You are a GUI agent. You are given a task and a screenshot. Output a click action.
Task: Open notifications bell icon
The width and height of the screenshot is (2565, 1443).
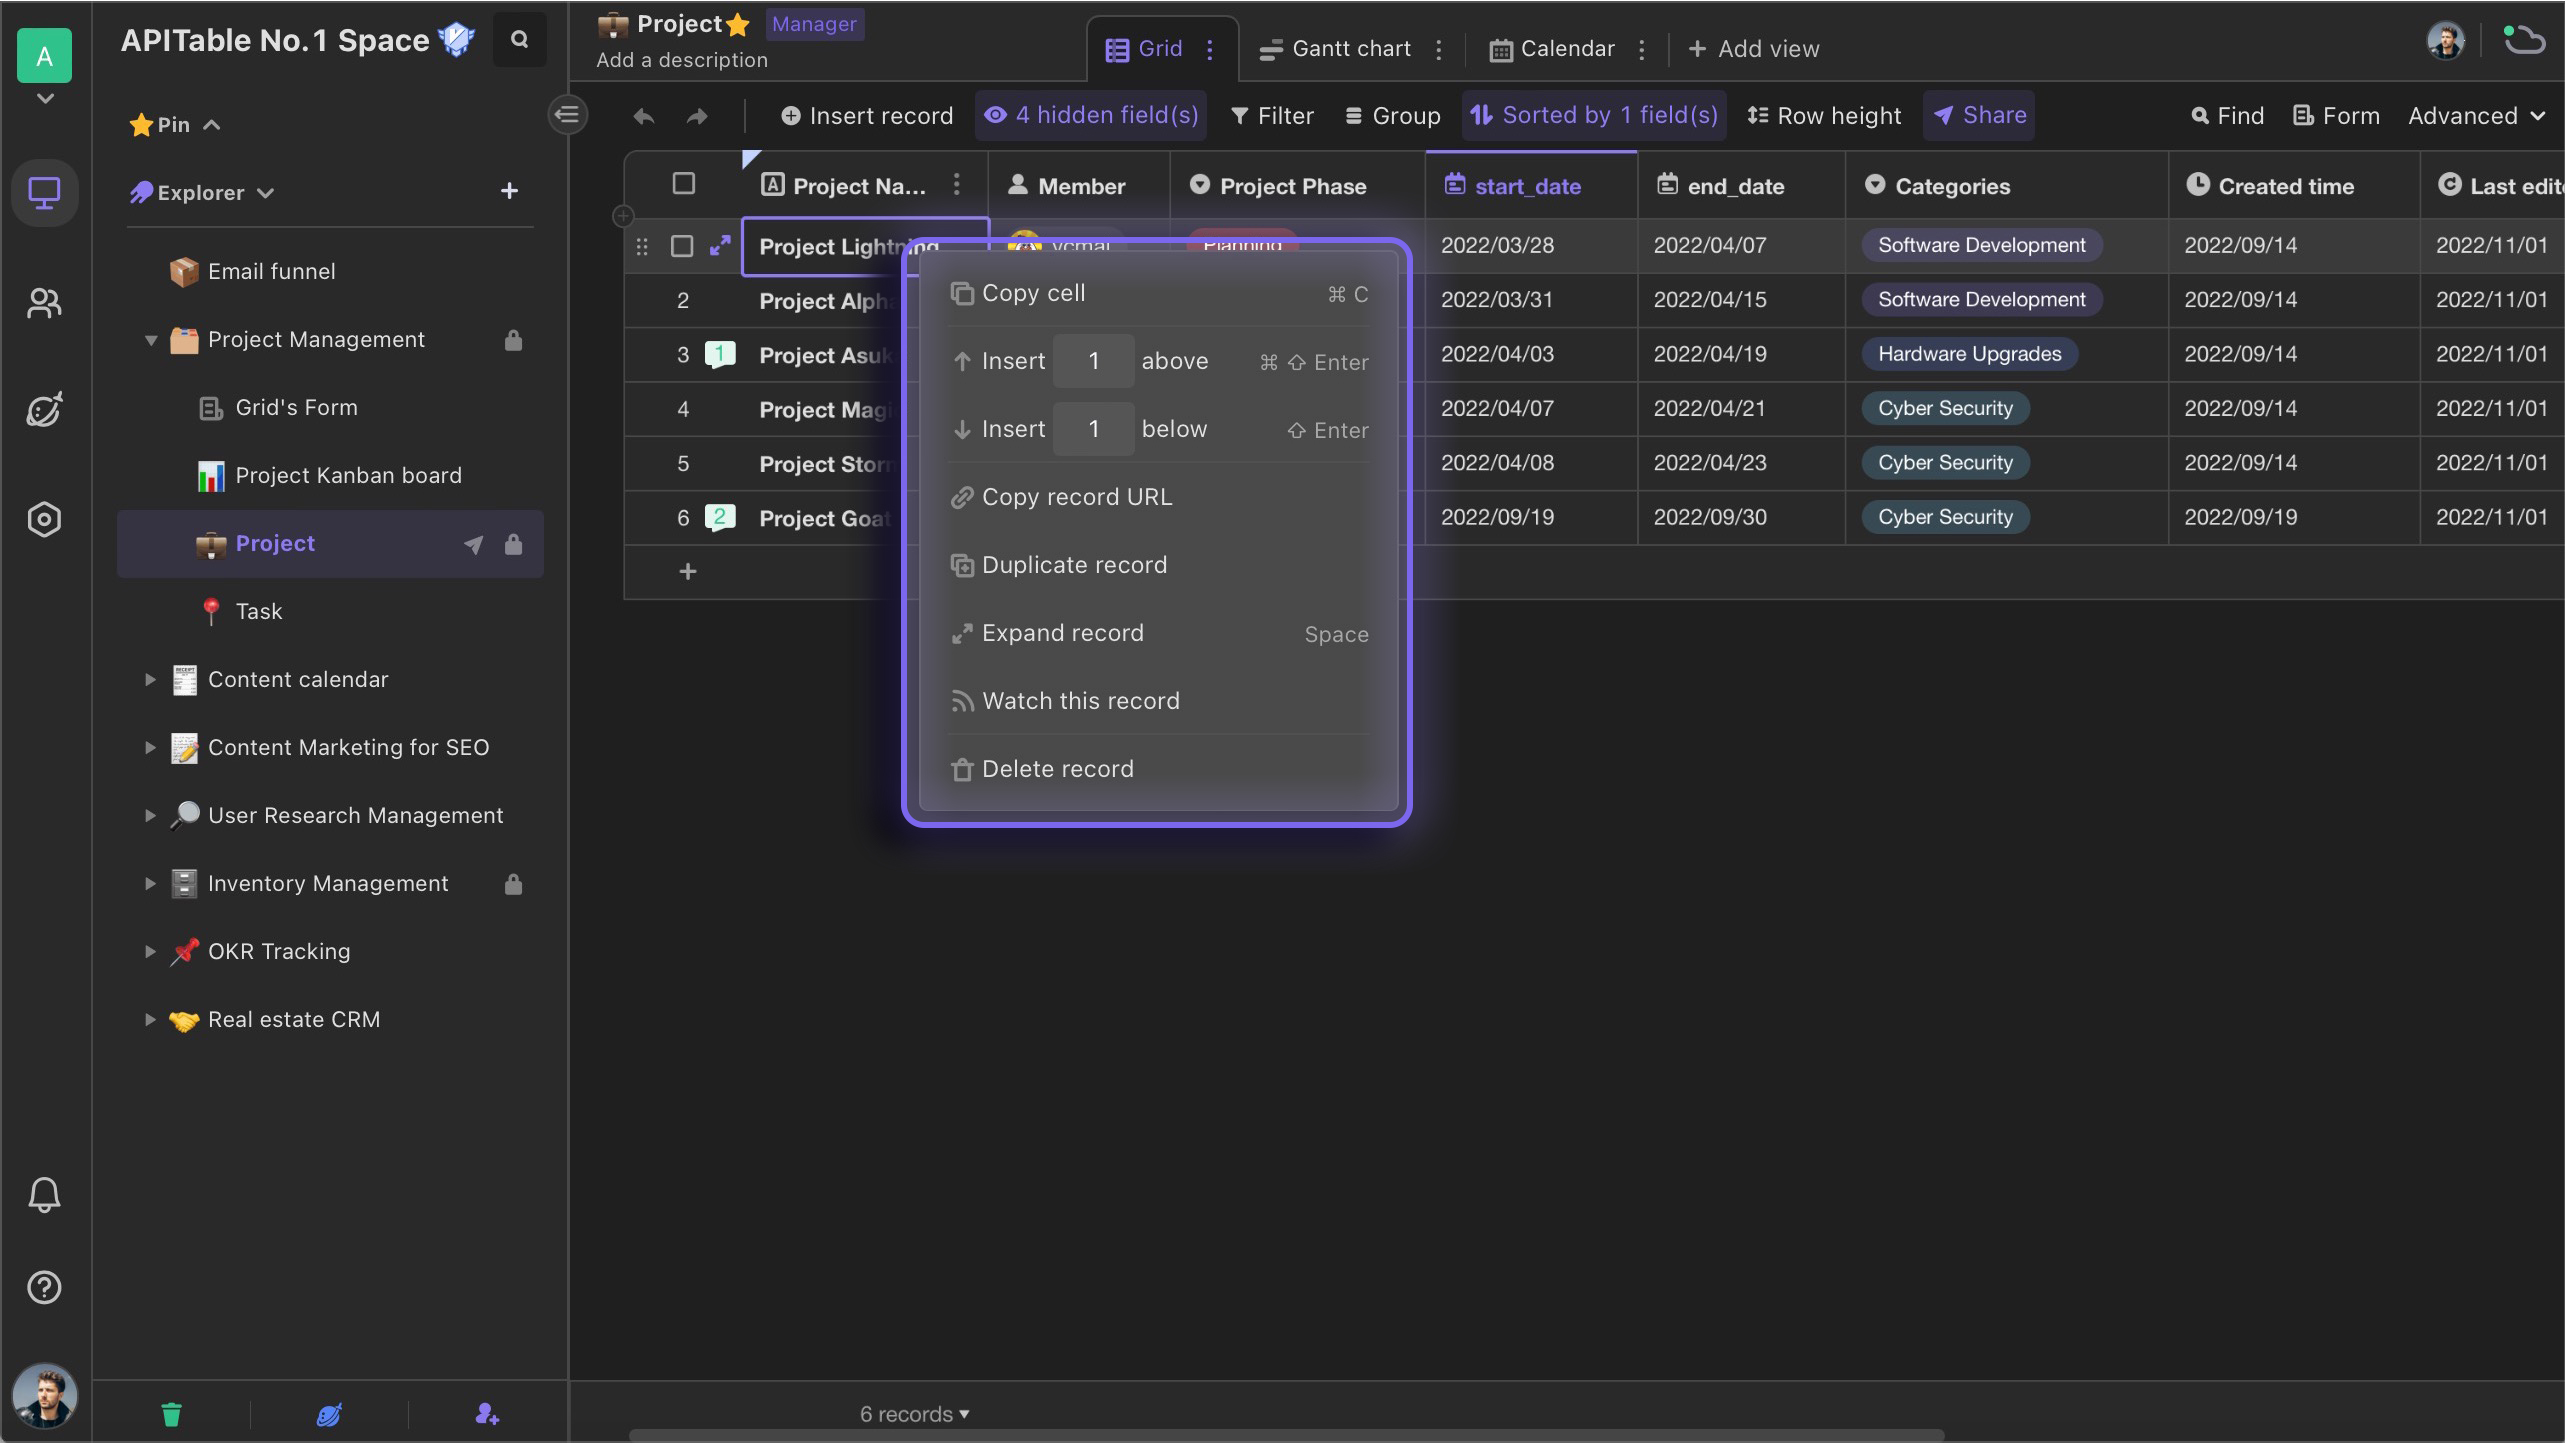(x=44, y=1195)
